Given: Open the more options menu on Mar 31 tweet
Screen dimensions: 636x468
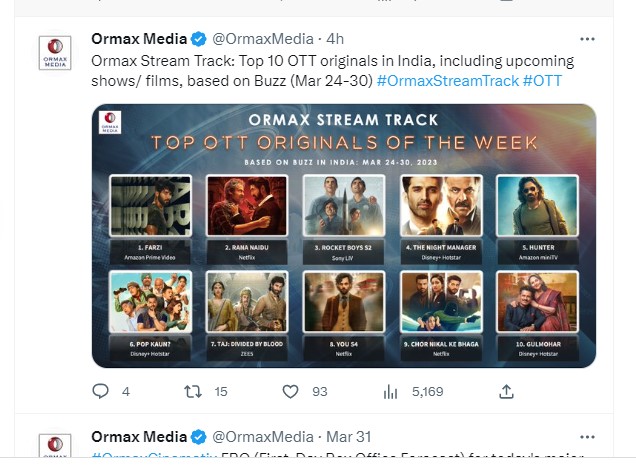Looking at the screenshot, I should [587, 437].
